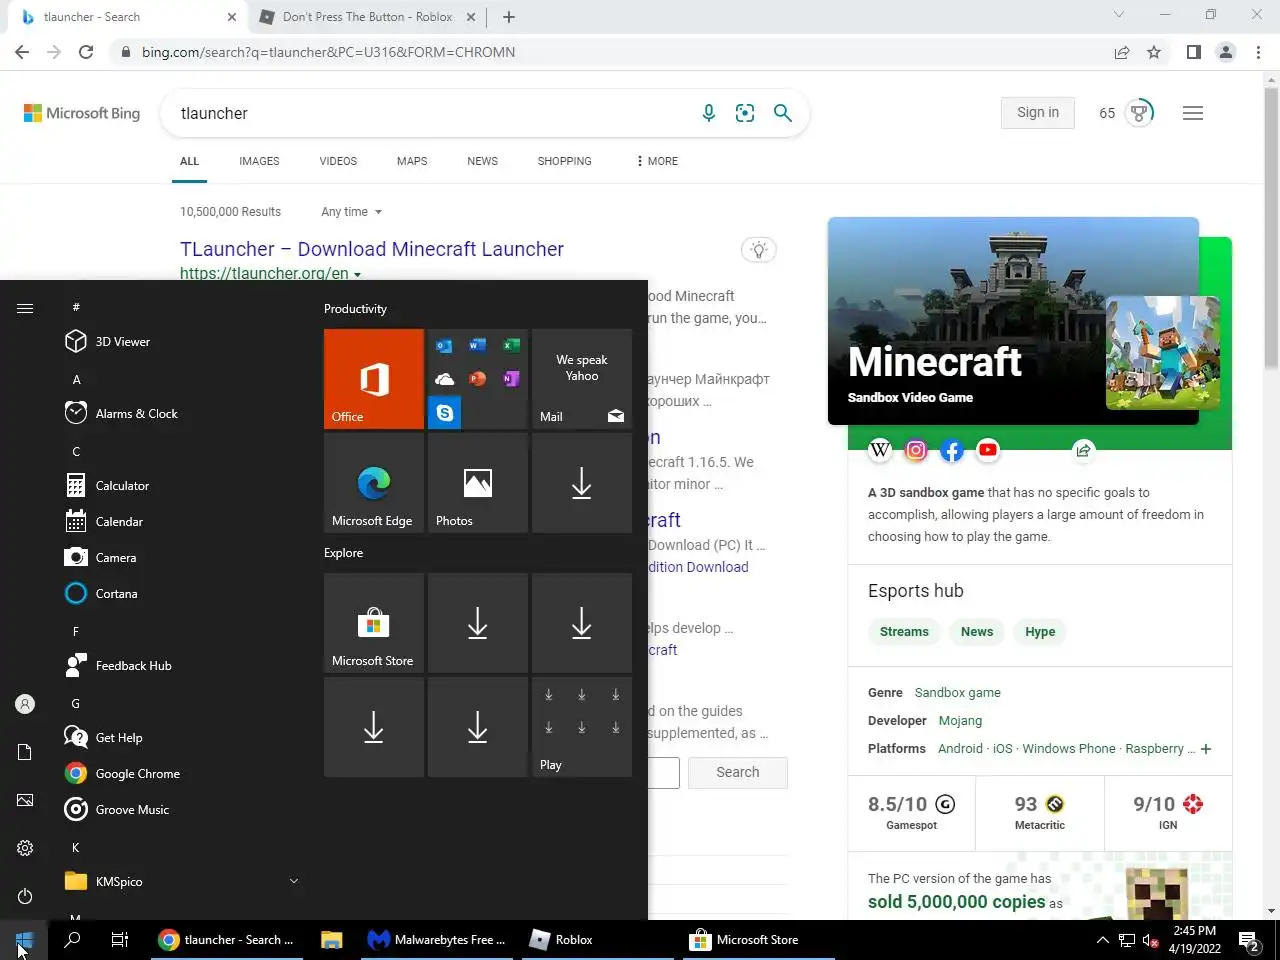Open File Explorer on the taskbar

click(x=331, y=940)
